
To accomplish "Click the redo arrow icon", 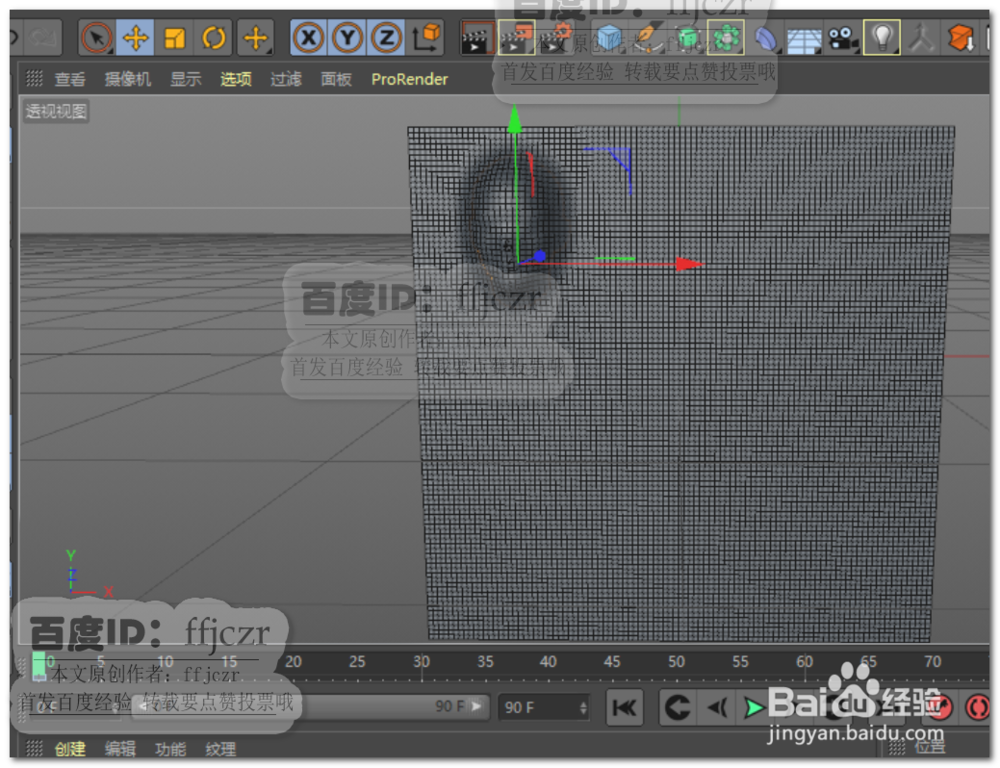I will (44, 38).
